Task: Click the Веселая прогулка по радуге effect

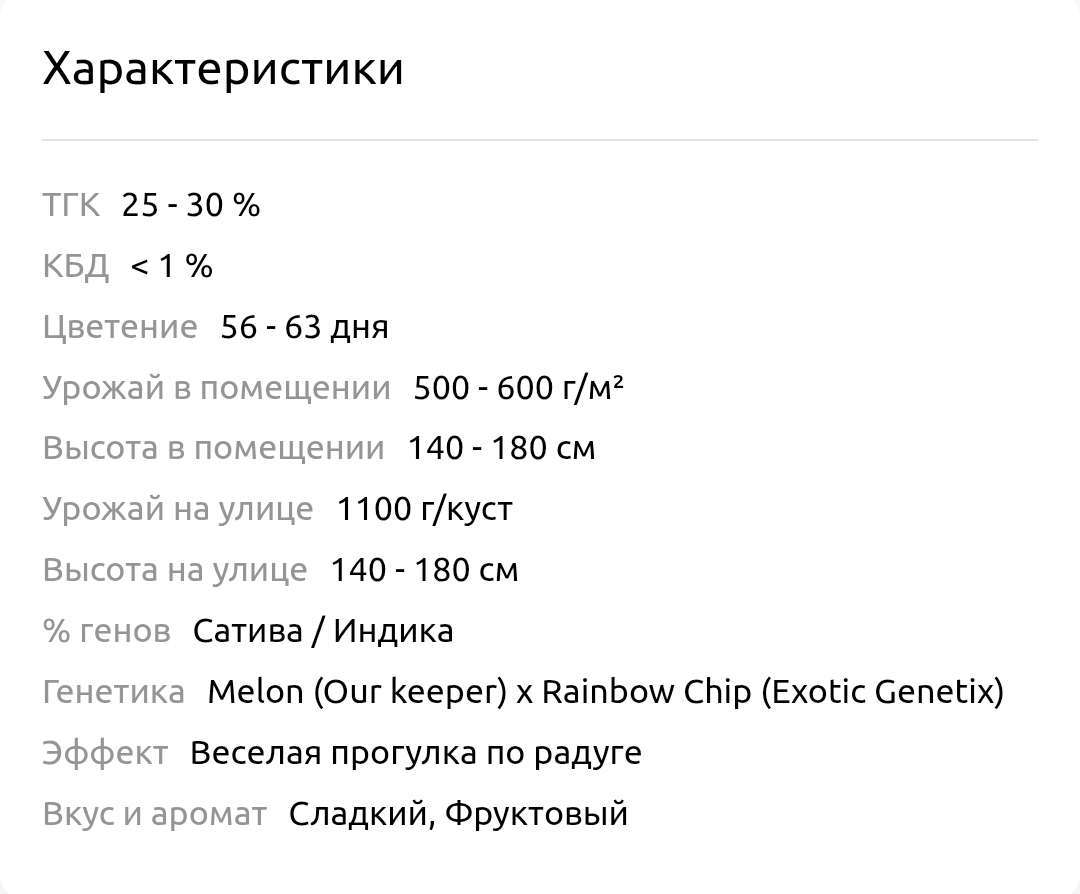Action: tap(416, 753)
